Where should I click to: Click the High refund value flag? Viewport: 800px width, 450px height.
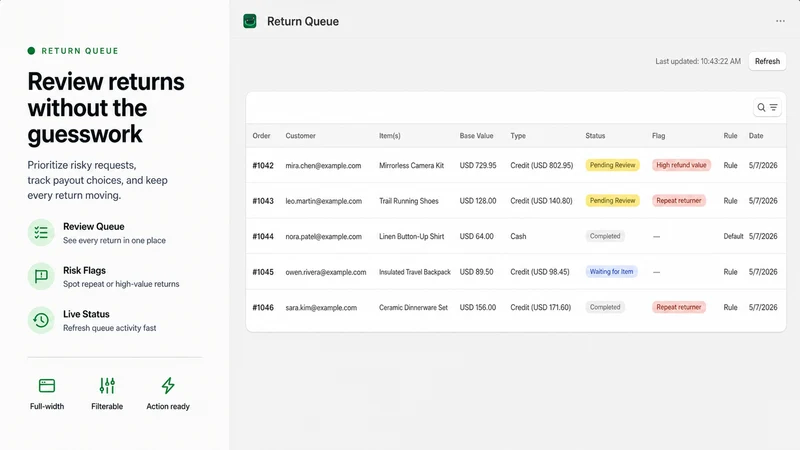point(681,165)
